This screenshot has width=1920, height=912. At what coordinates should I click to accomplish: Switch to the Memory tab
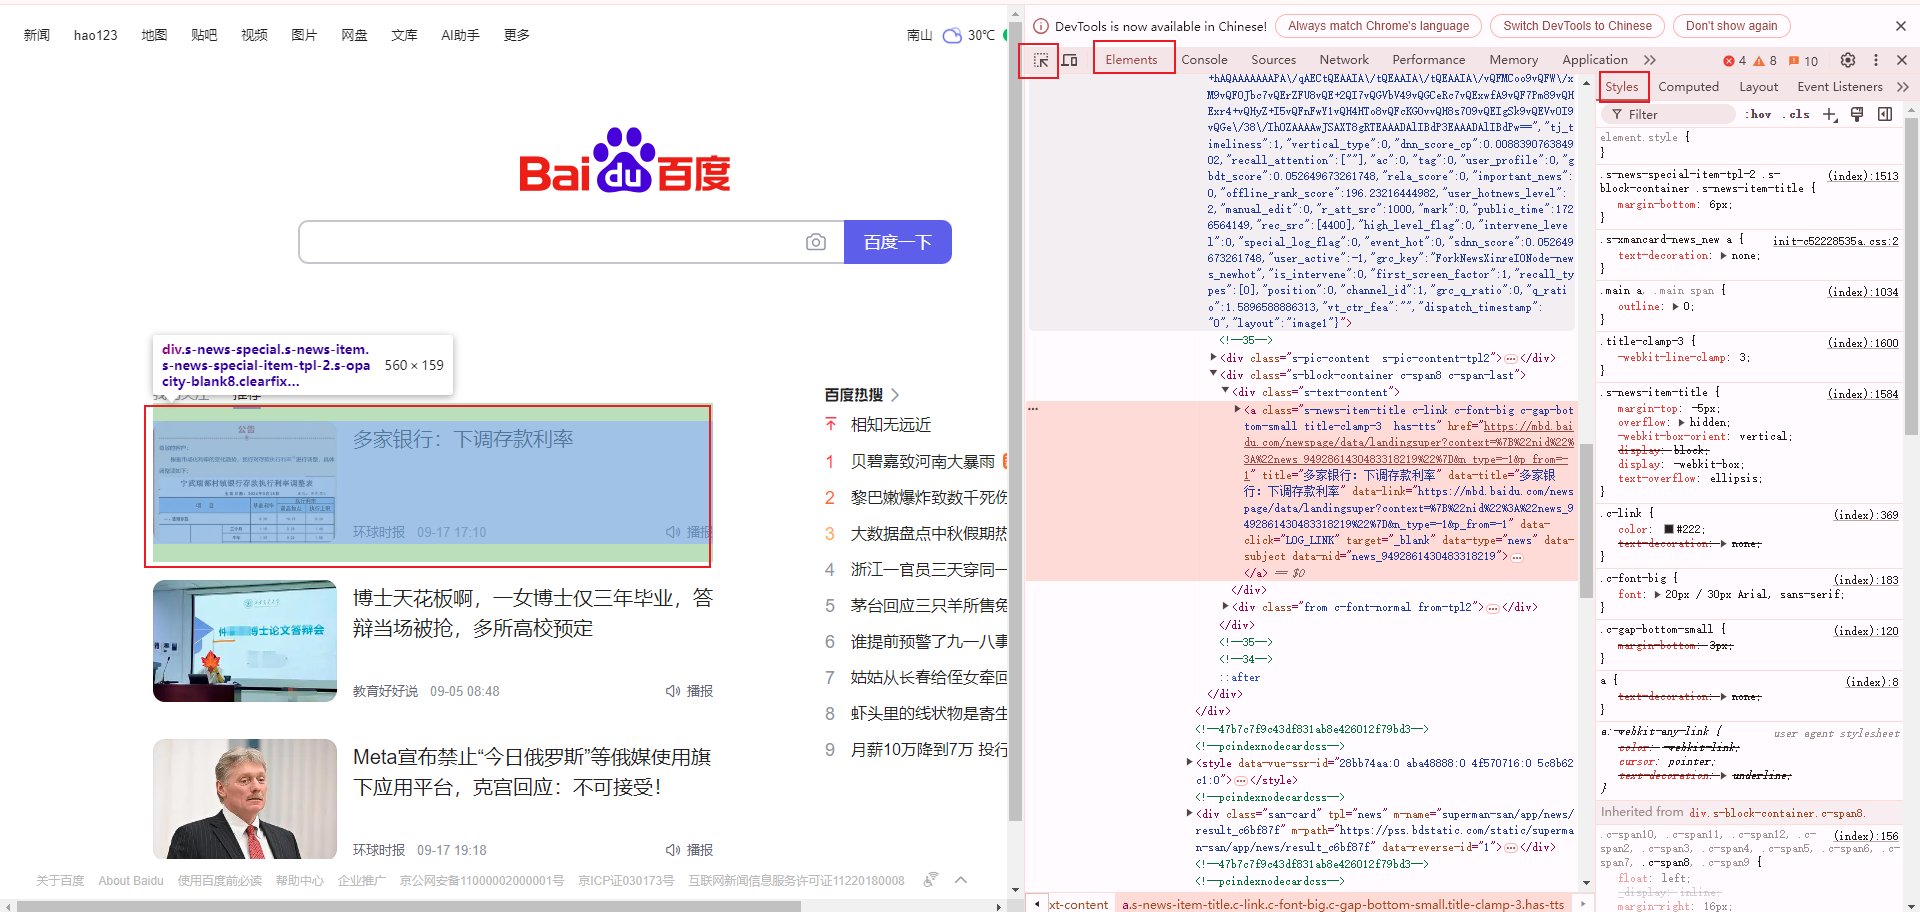[x=1513, y=60]
